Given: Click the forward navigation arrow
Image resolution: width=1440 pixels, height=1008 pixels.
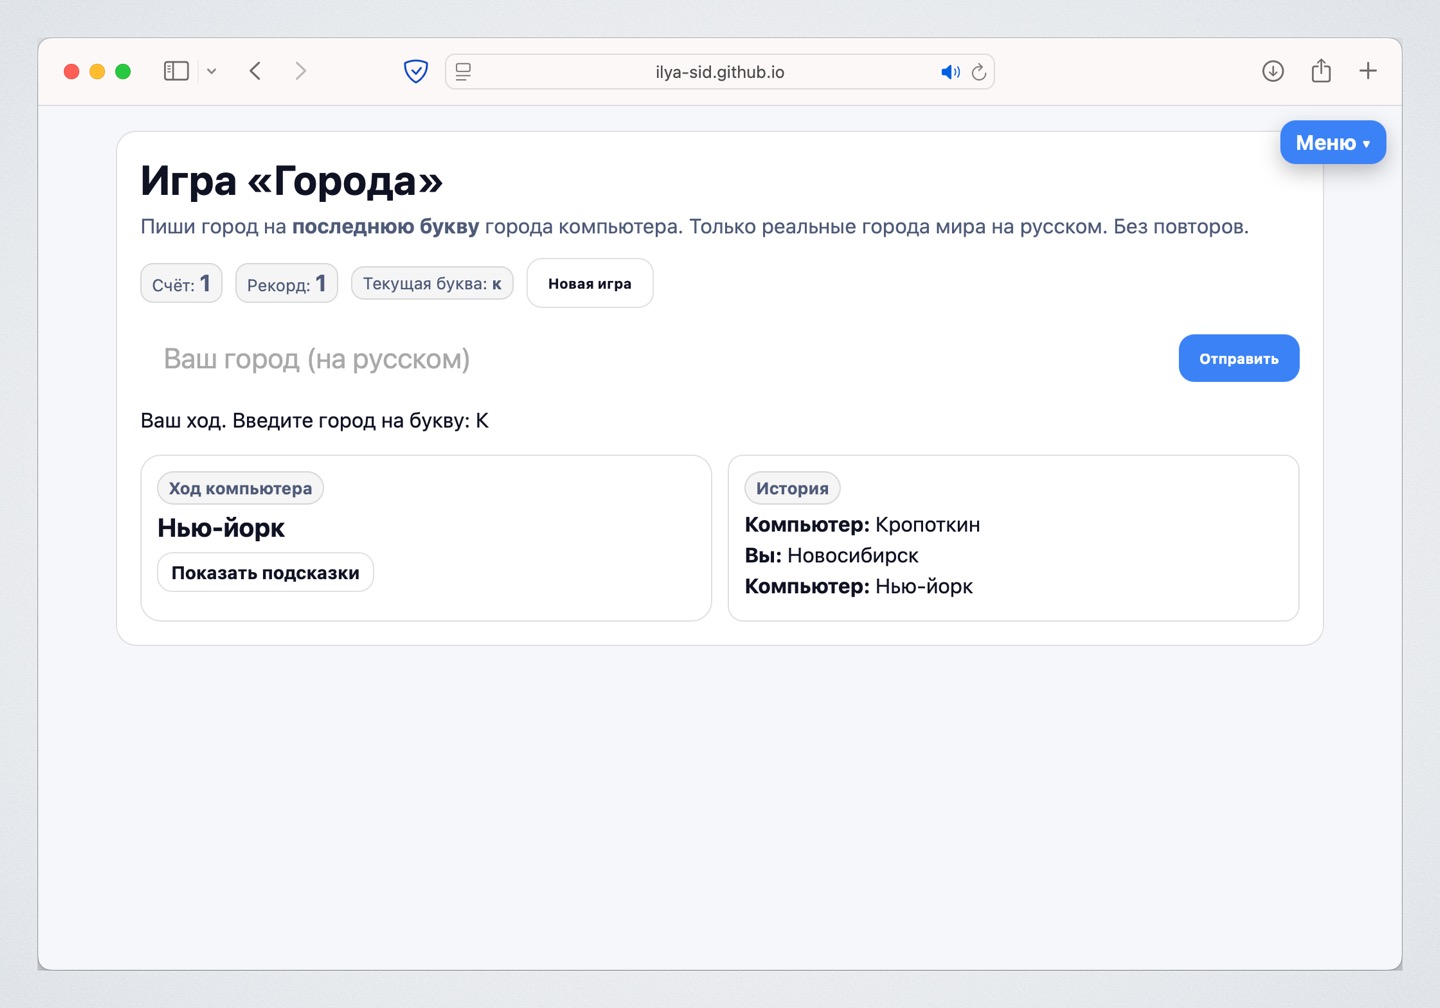Looking at the screenshot, I should tap(300, 71).
